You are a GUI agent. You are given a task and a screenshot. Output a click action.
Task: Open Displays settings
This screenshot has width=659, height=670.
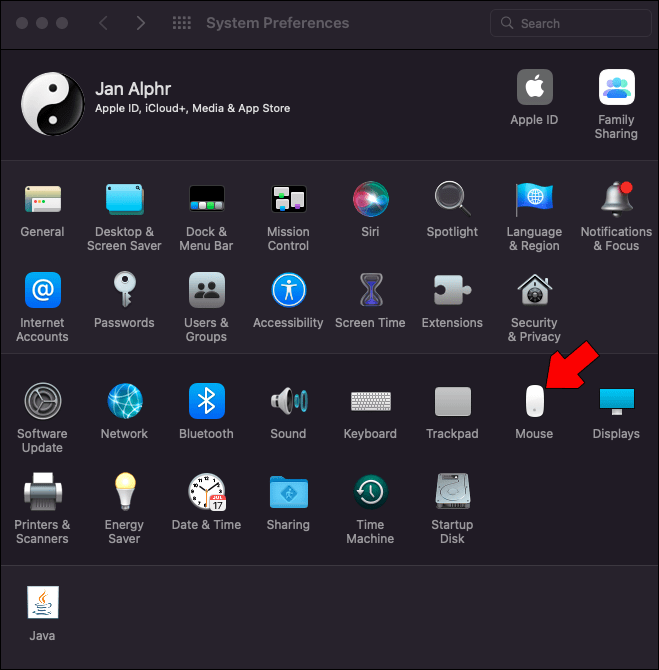pyautogui.click(x=616, y=401)
